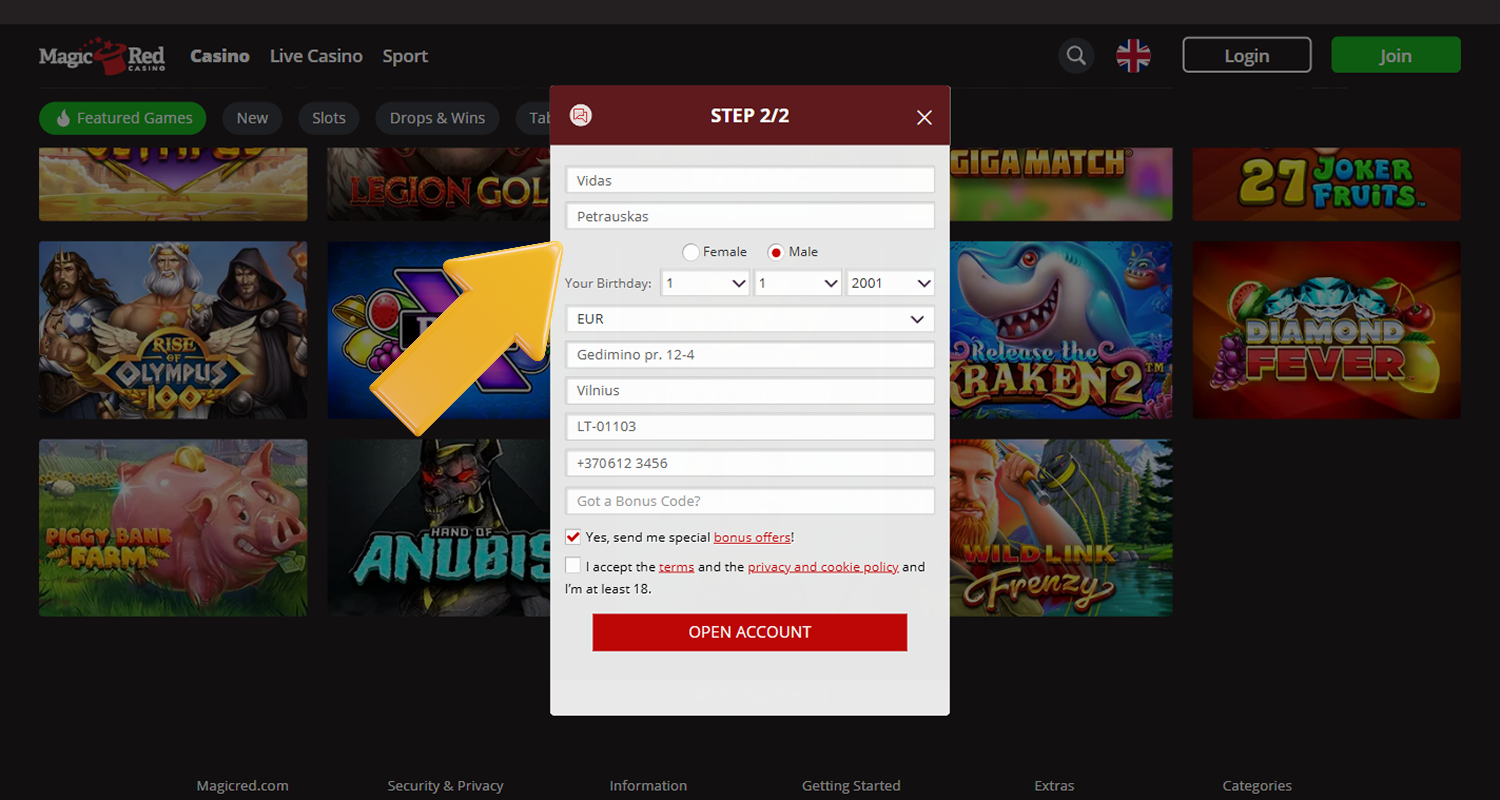Open the Drops & Wins tab
This screenshot has width=1500, height=800.
click(x=437, y=118)
